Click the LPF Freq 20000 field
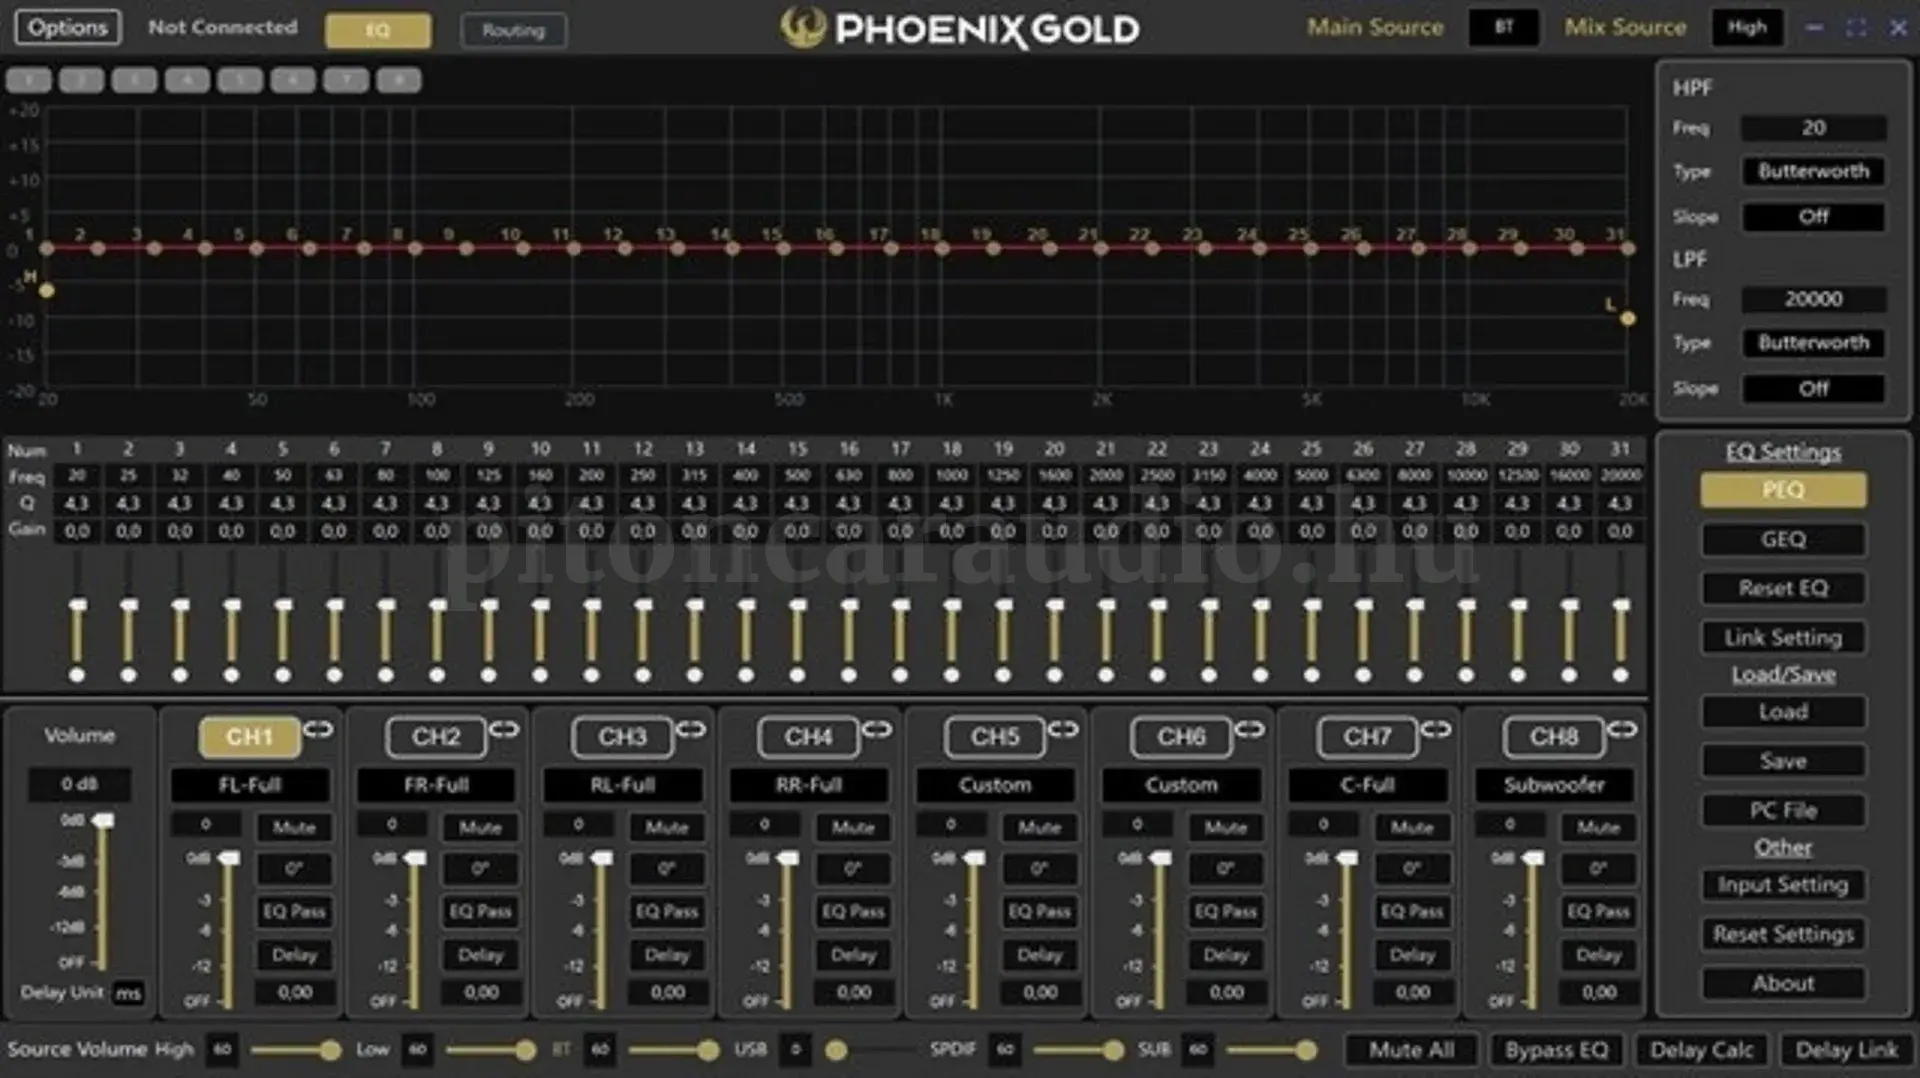Image resolution: width=1920 pixels, height=1078 pixels. click(1814, 299)
